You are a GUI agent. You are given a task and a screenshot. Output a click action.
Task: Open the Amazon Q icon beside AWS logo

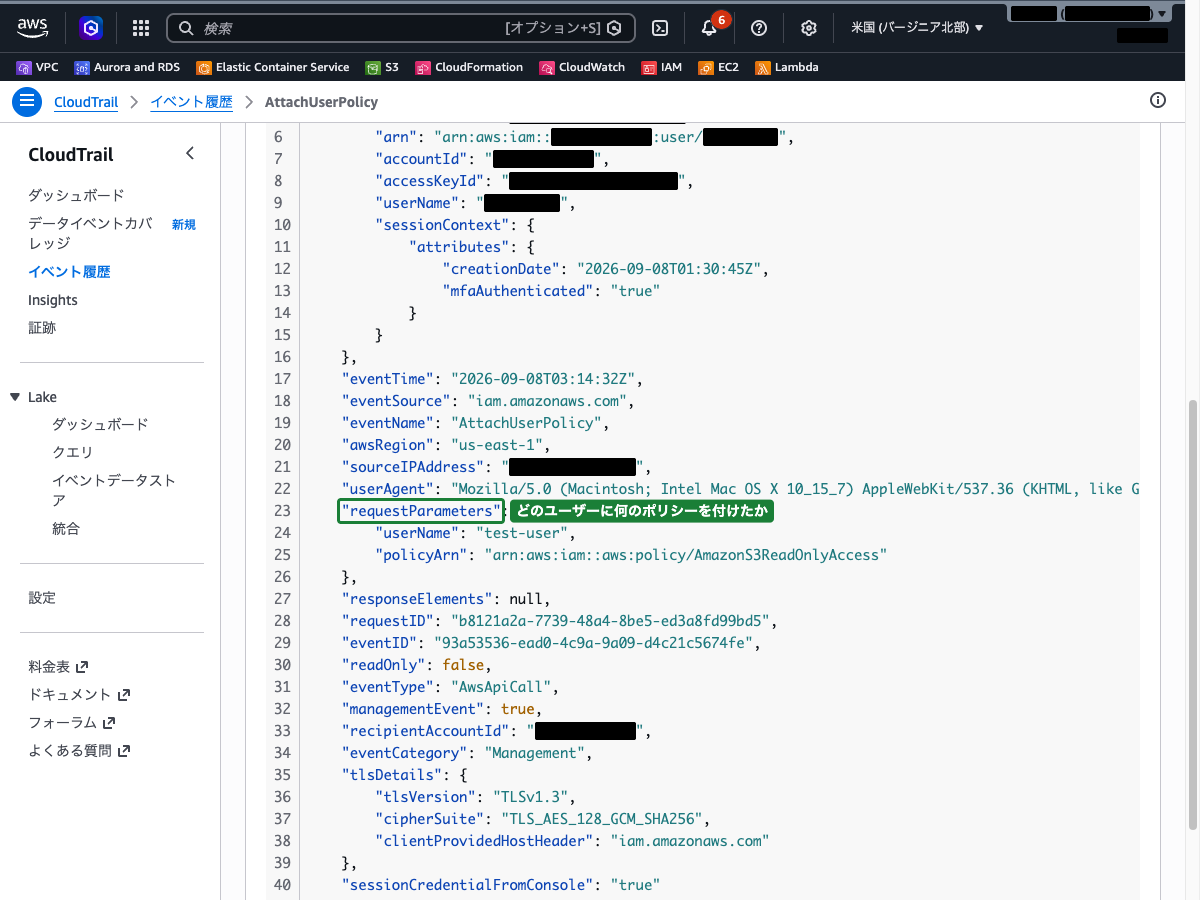pyautogui.click(x=91, y=28)
